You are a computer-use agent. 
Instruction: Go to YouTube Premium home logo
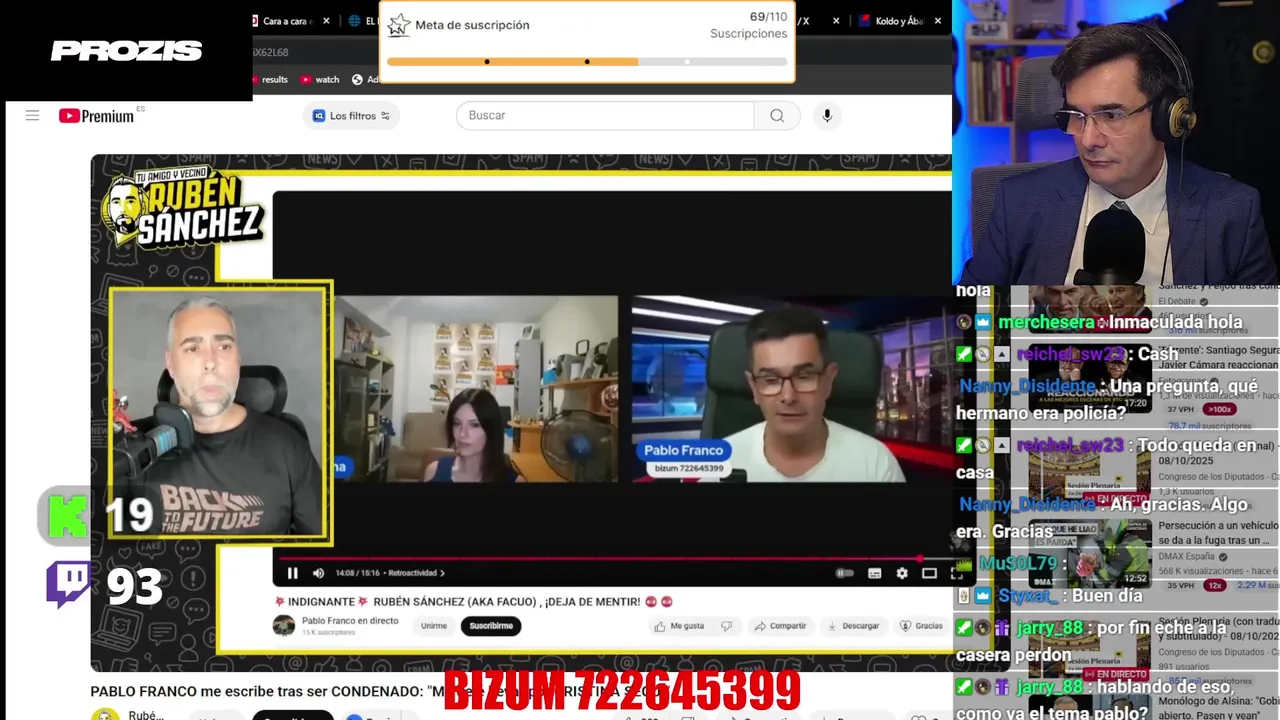[x=98, y=116]
